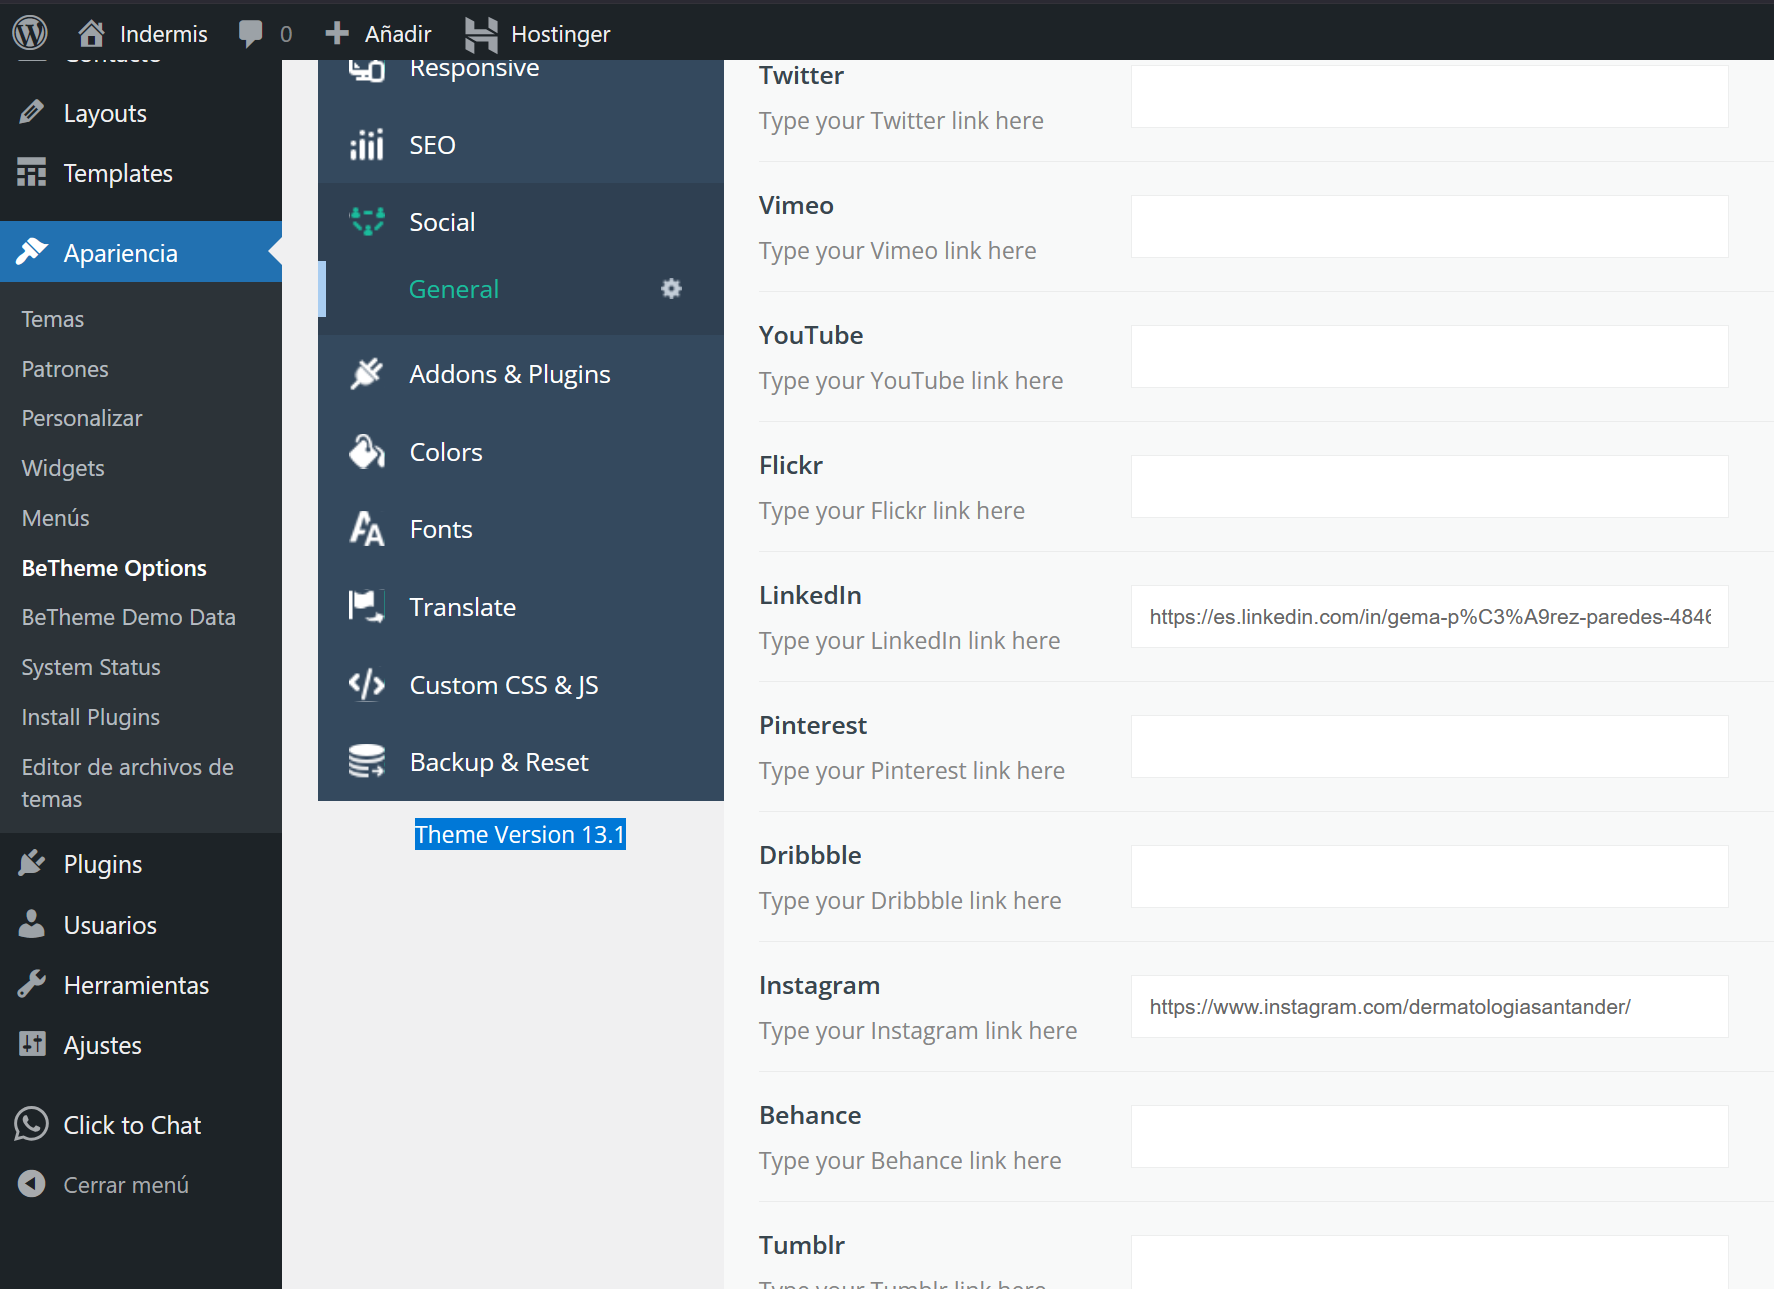Click the Cerrar menú collapse arrow icon
This screenshot has width=1774, height=1289.
[31, 1184]
